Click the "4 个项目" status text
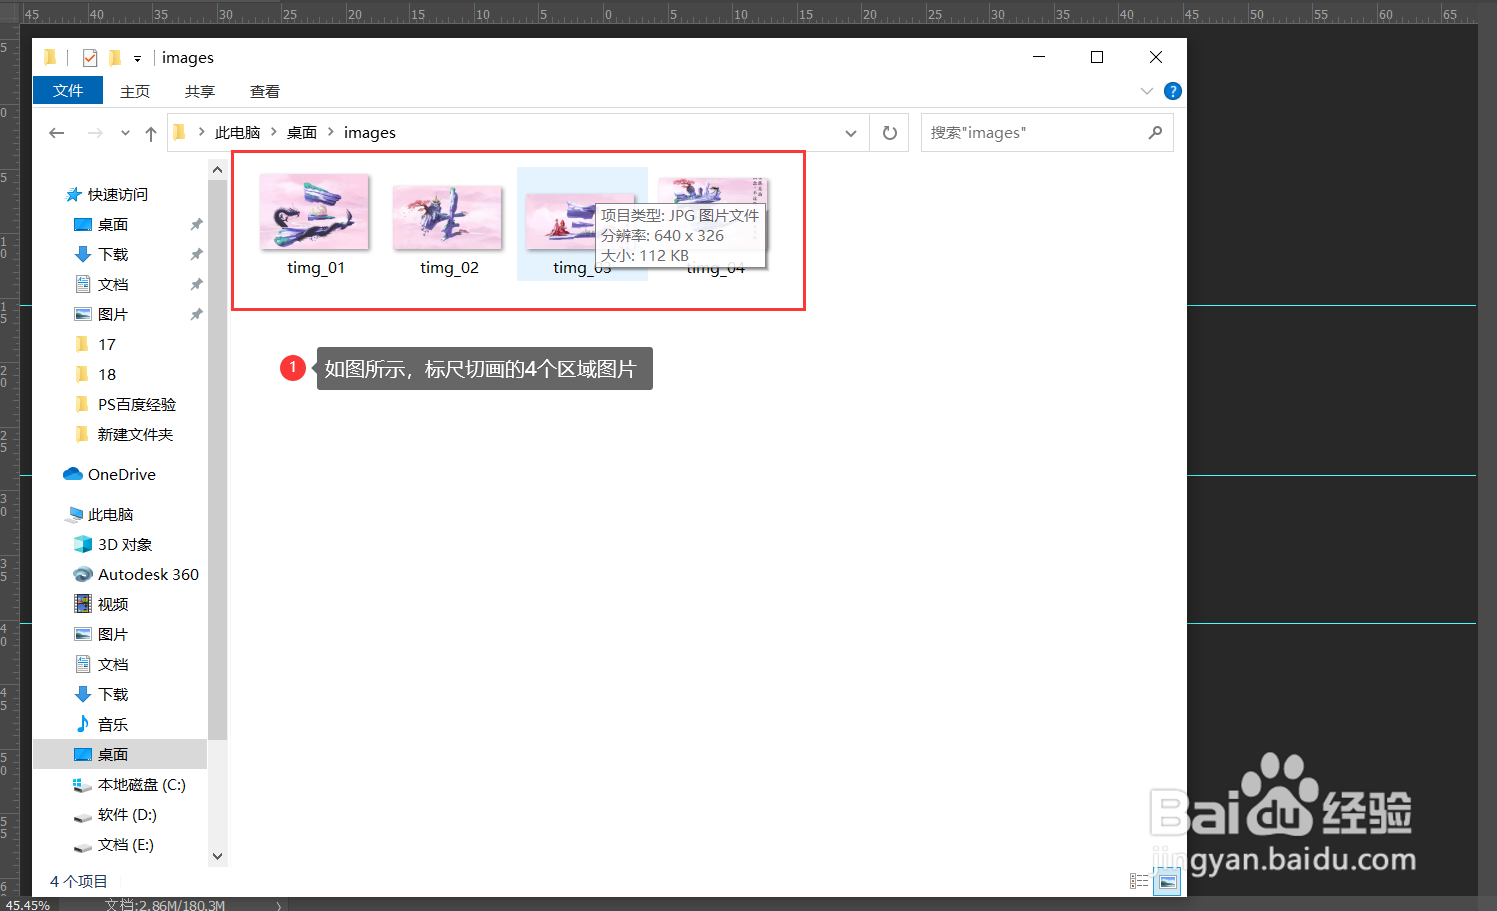 click(x=79, y=881)
